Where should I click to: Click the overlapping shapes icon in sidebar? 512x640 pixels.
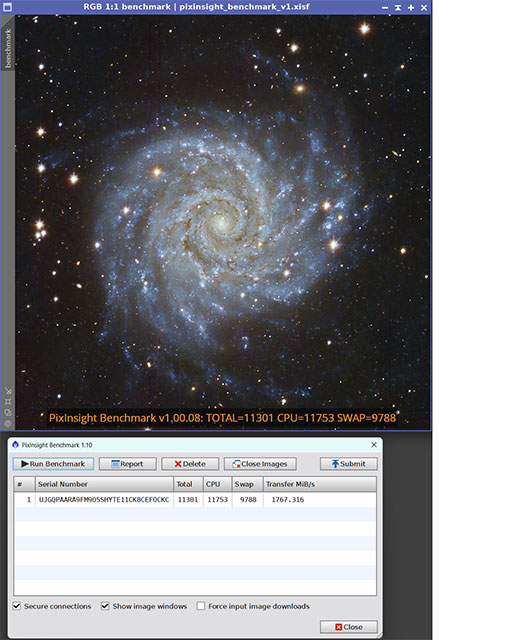[x=8, y=412]
